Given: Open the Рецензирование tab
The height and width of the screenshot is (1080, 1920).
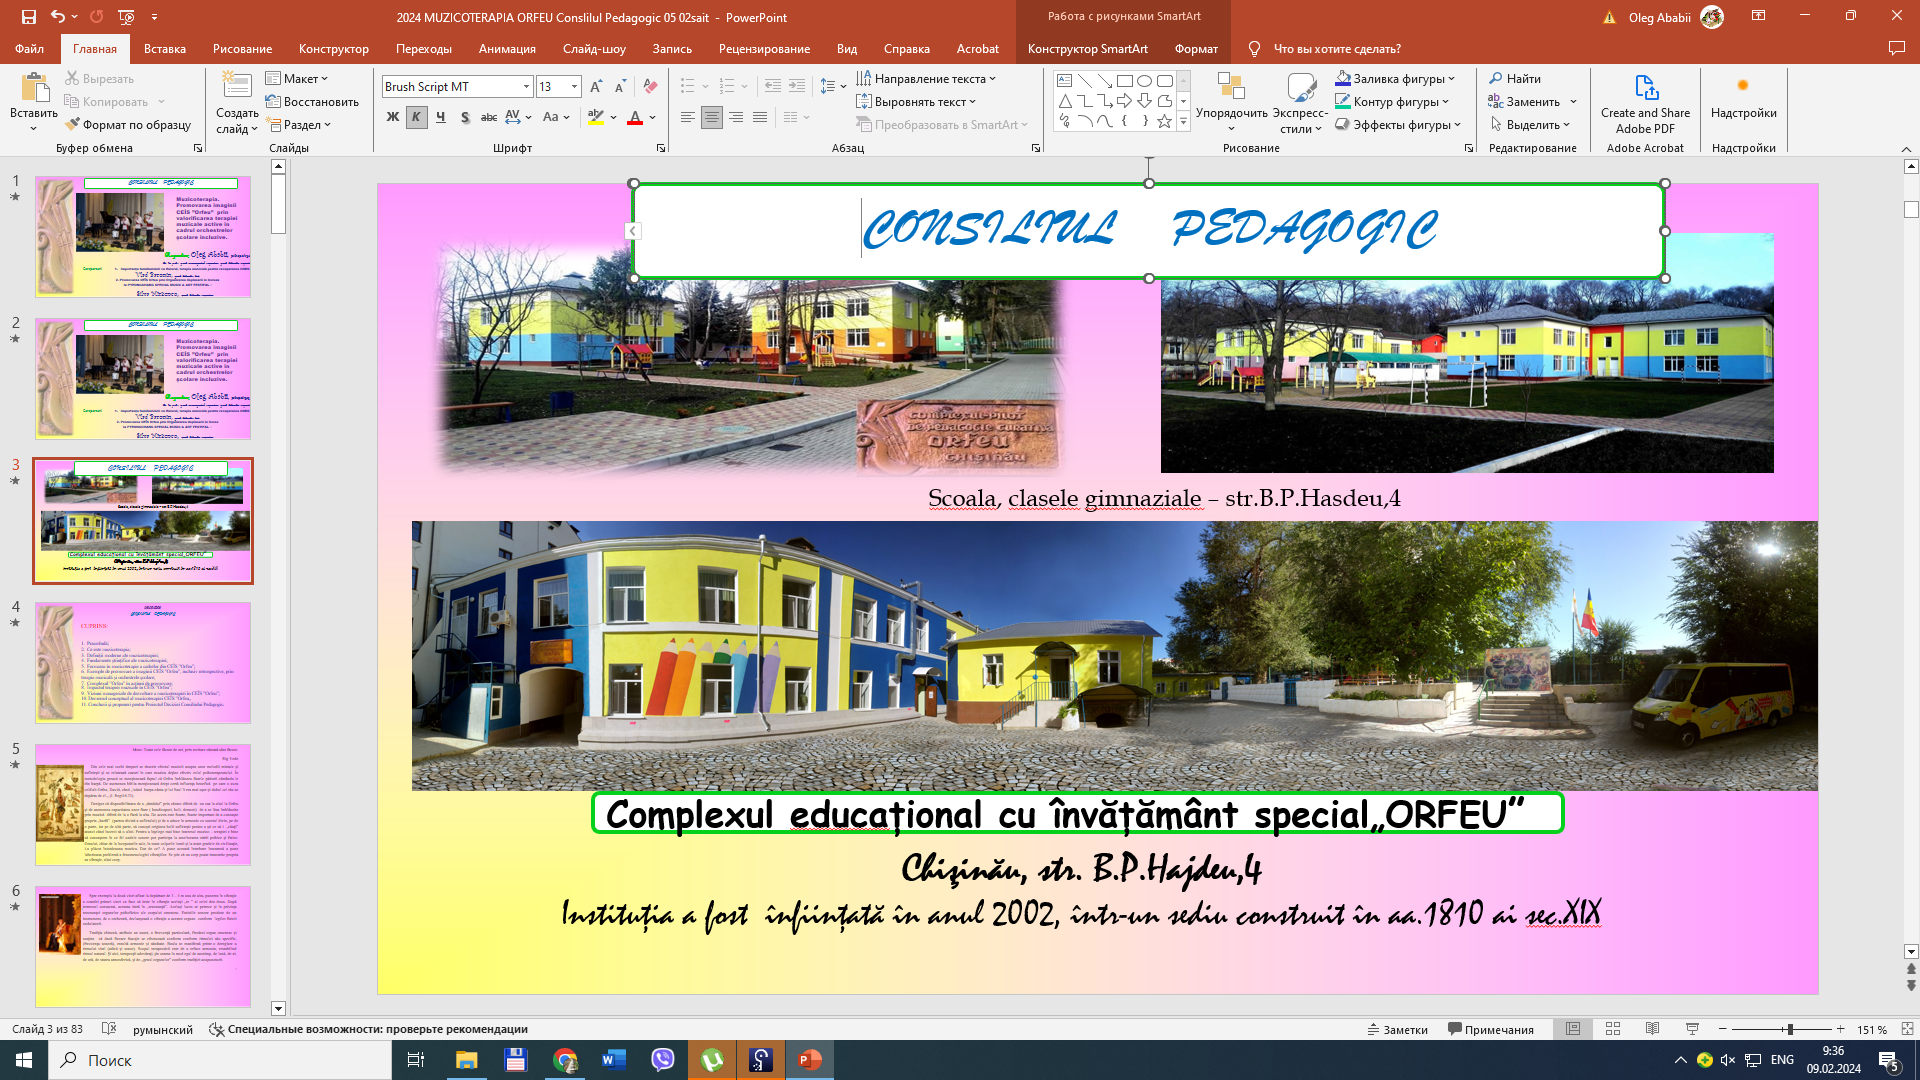Looking at the screenshot, I should (x=764, y=48).
